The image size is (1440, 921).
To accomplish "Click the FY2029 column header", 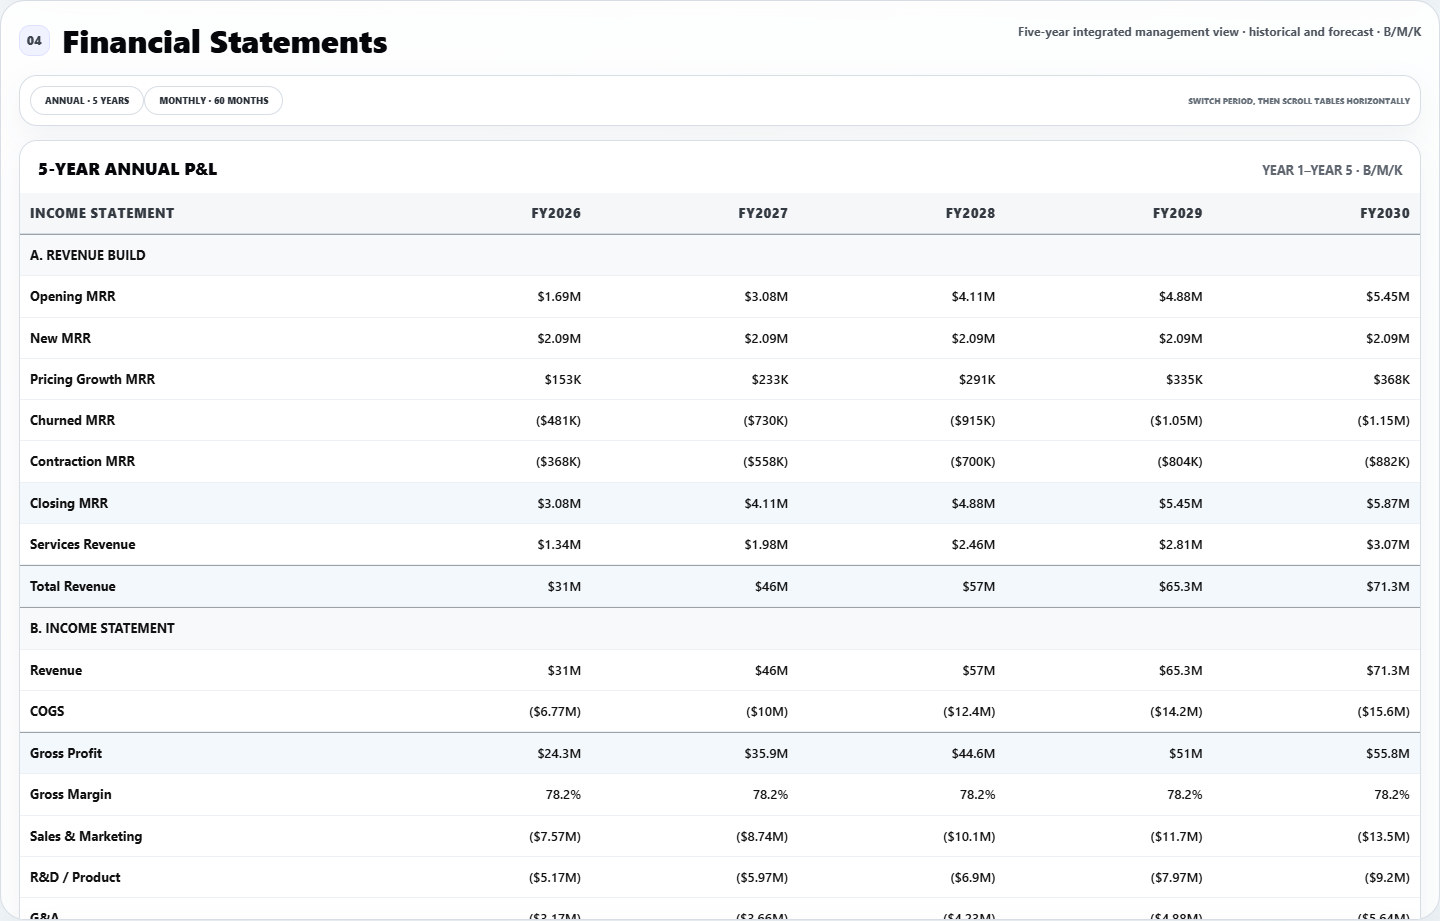I will pyautogui.click(x=1177, y=213).
